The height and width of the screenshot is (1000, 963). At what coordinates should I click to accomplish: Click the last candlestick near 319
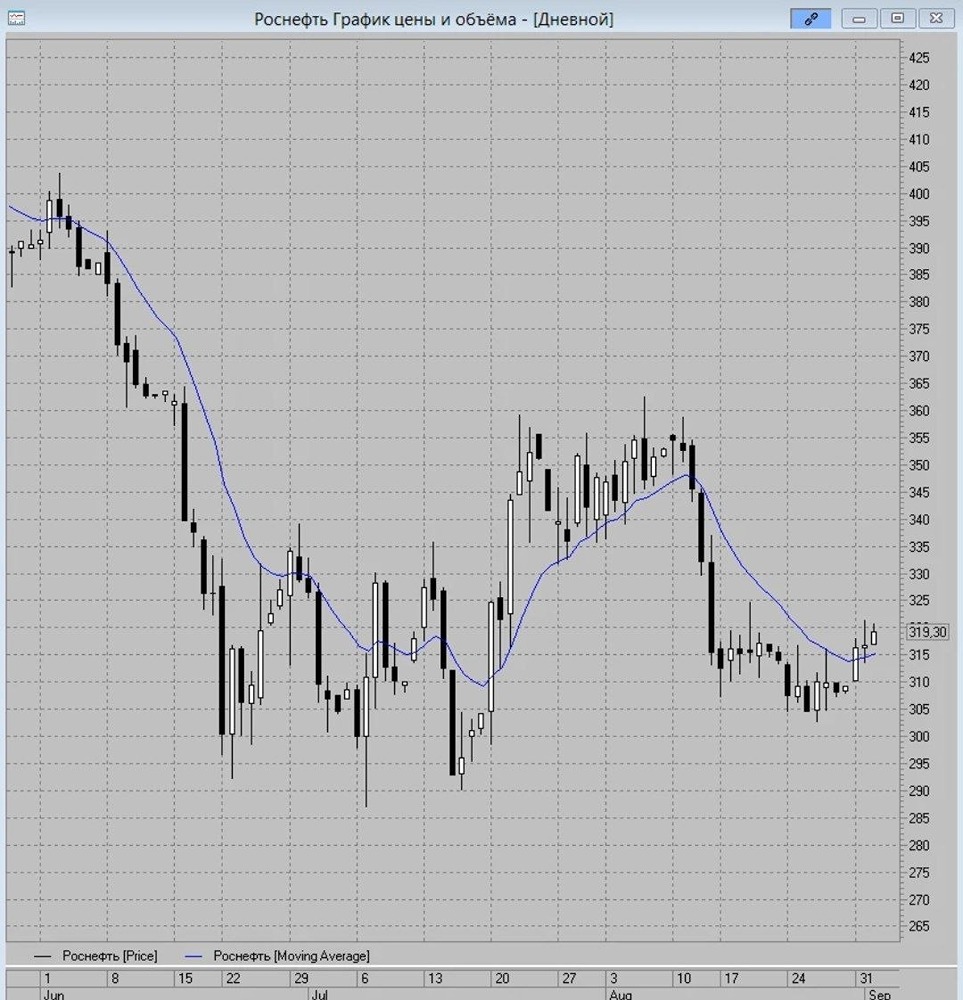874,638
